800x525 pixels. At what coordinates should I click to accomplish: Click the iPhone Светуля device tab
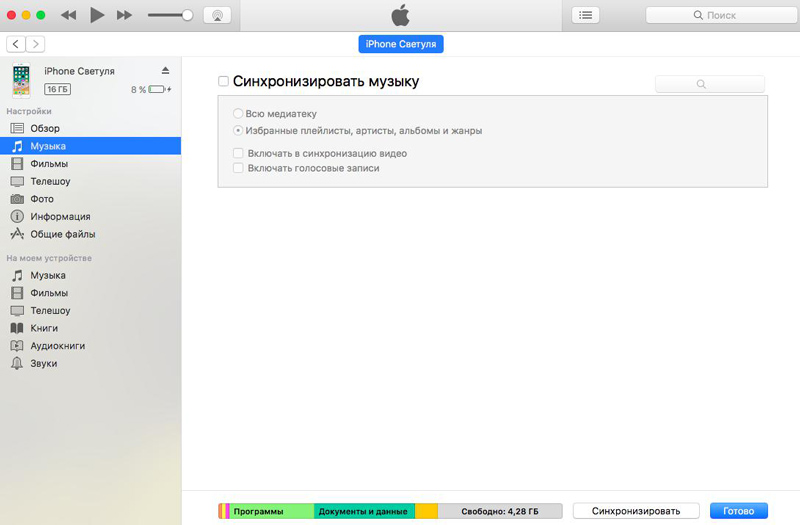401,44
